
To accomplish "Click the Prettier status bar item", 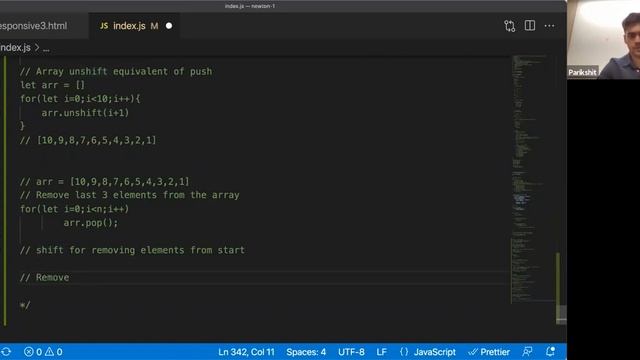I will [x=489, y=351].
